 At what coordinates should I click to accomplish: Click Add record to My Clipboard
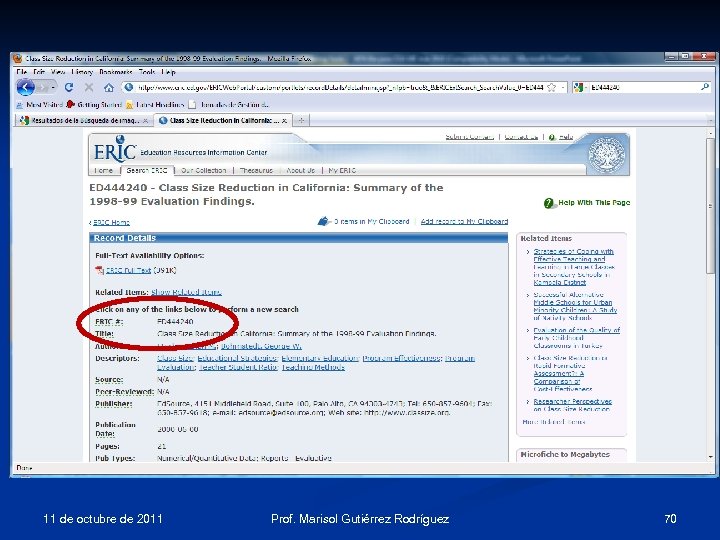point(464,221)
